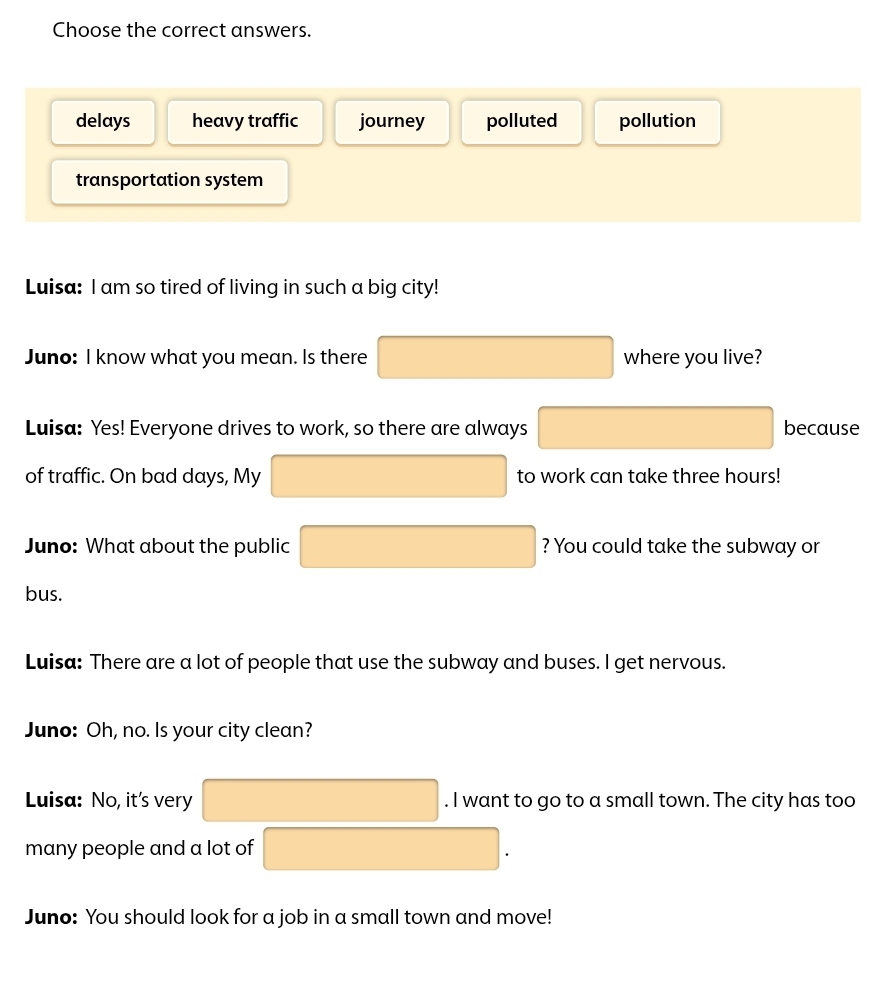Select the 'delays' word chip
This screenshot has height=985, width=888.
click(x=103, y=122)
